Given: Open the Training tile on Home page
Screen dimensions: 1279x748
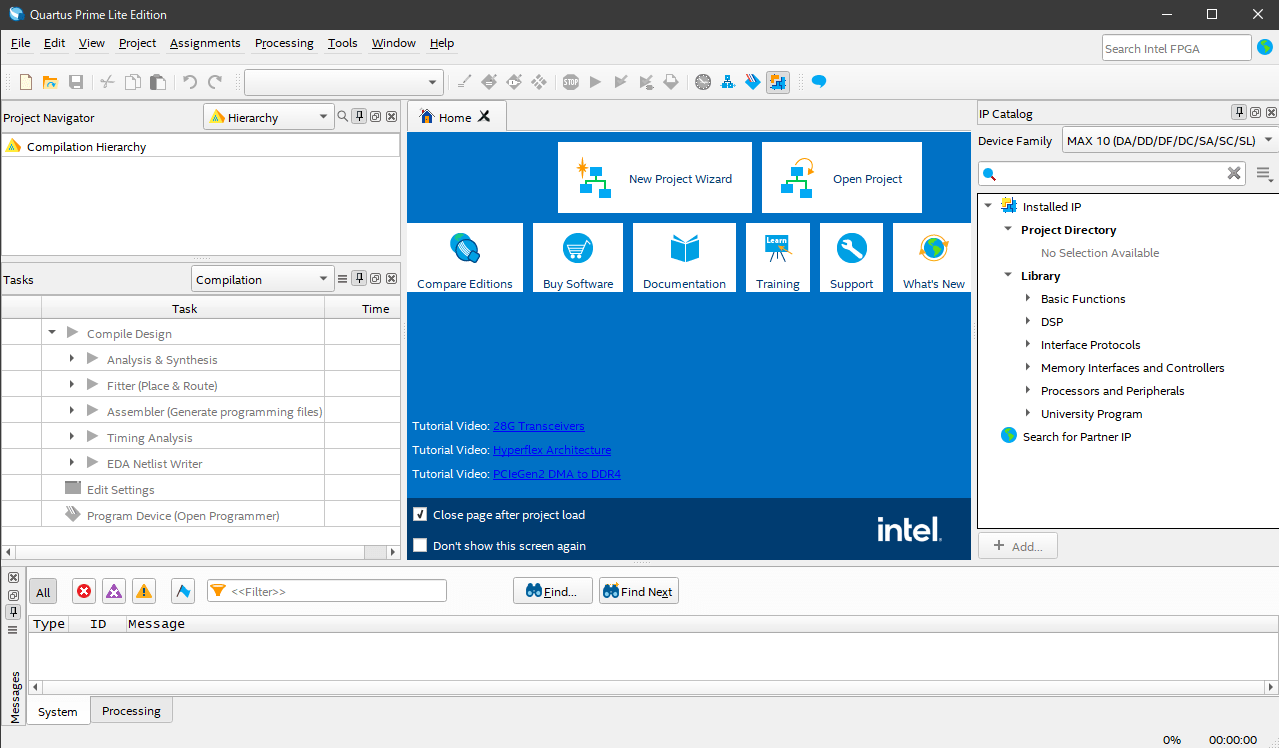Looking at the screenshot, I should (778, 258).
